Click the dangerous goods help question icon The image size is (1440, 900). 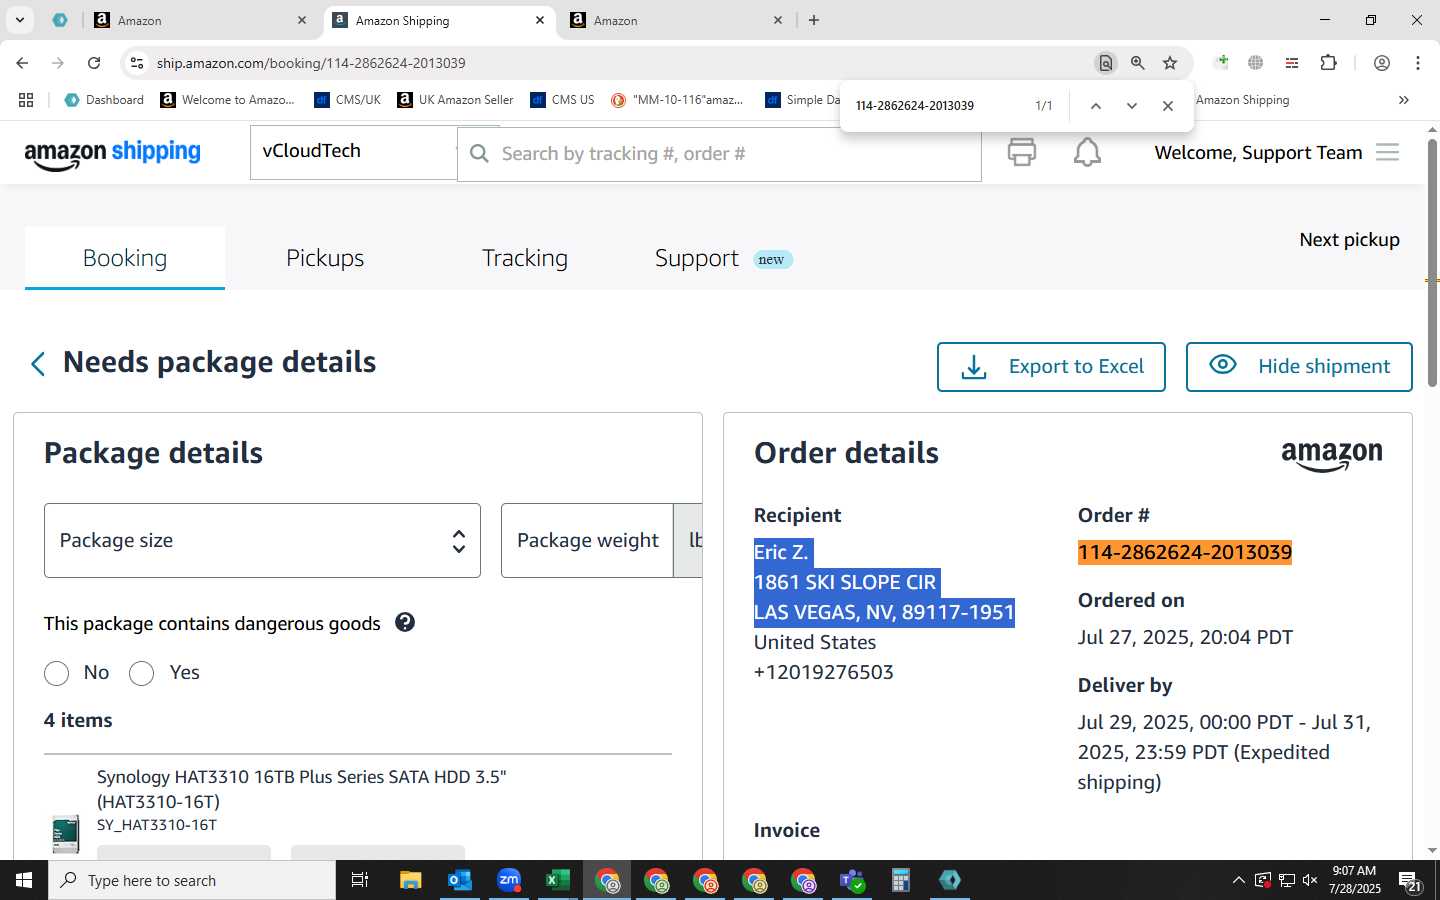[x=405, y=622]
